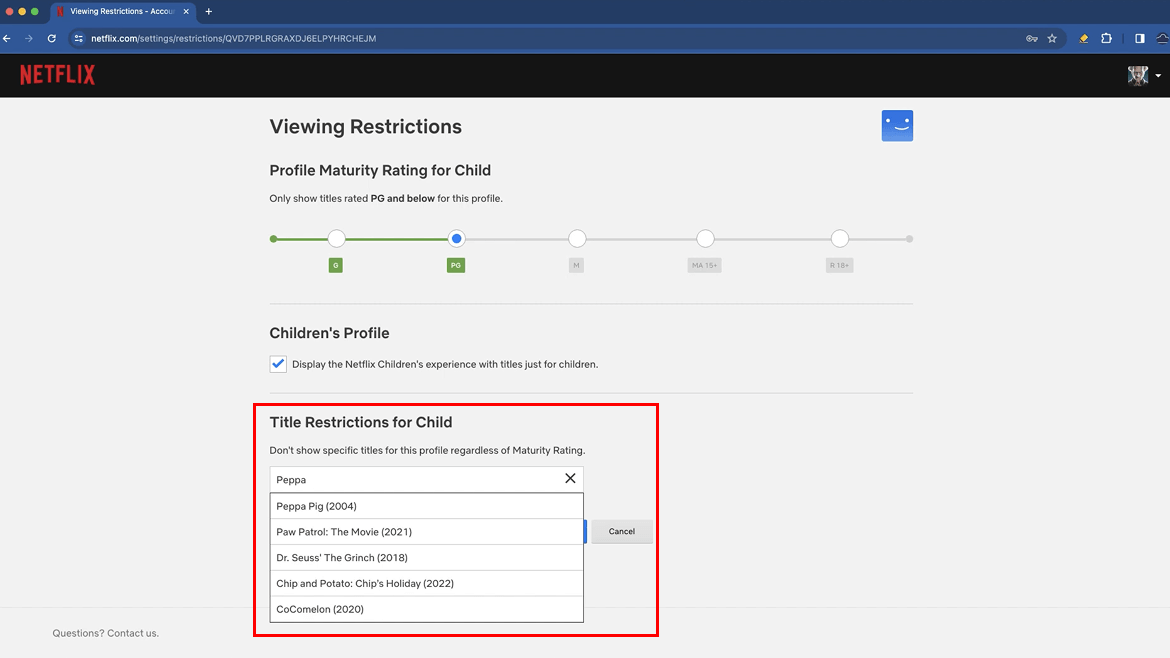Click the Child profile avatar icon
This screenshot has width=1170, height=658.
point(896,125)
